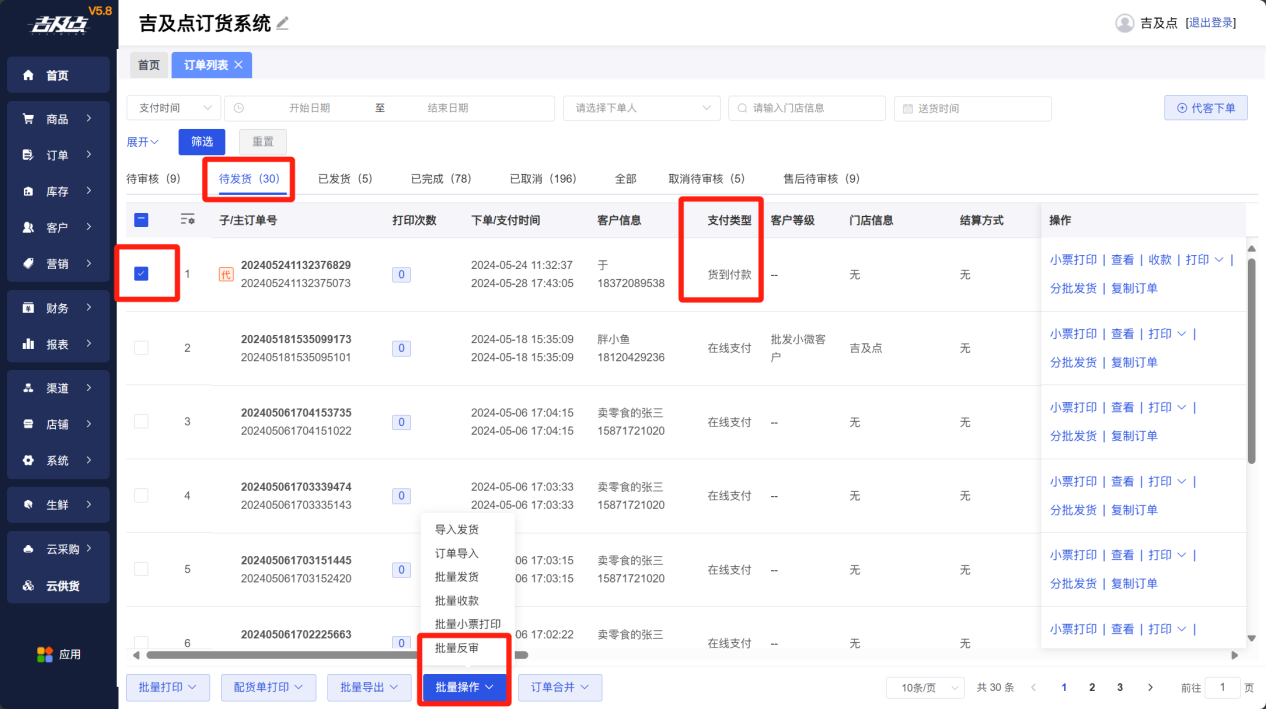Open the 营销 marketing tag sidebar item
This screenshot has width=1266, height=709.
[58, 264]
